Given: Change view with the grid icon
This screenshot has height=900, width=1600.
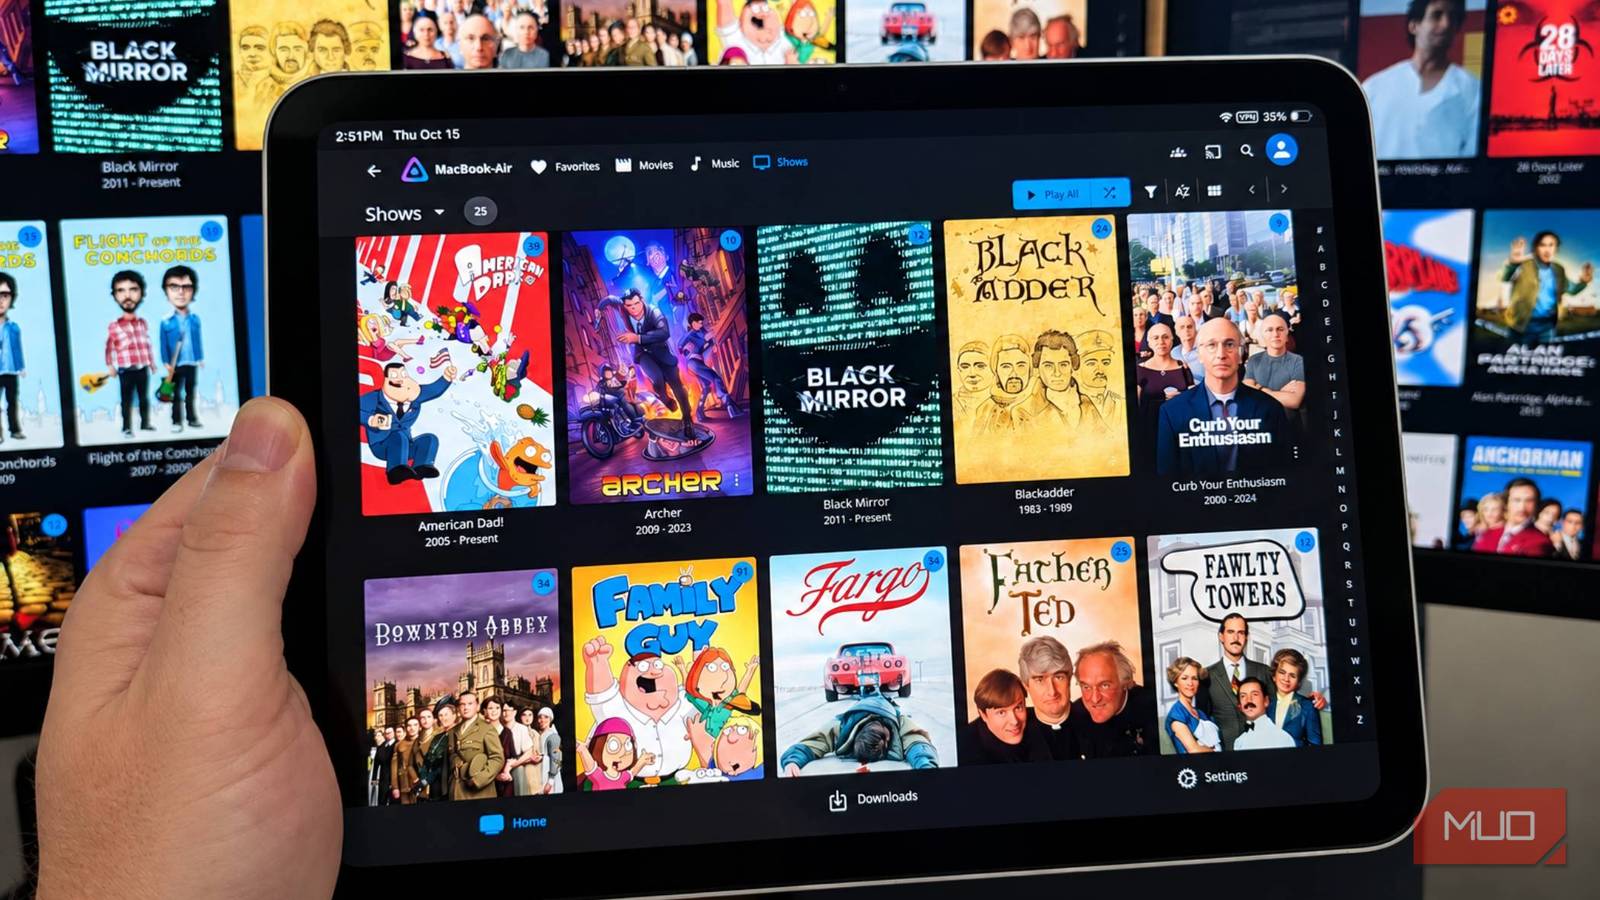Looking at the screenshot, I should [1214, 190].
